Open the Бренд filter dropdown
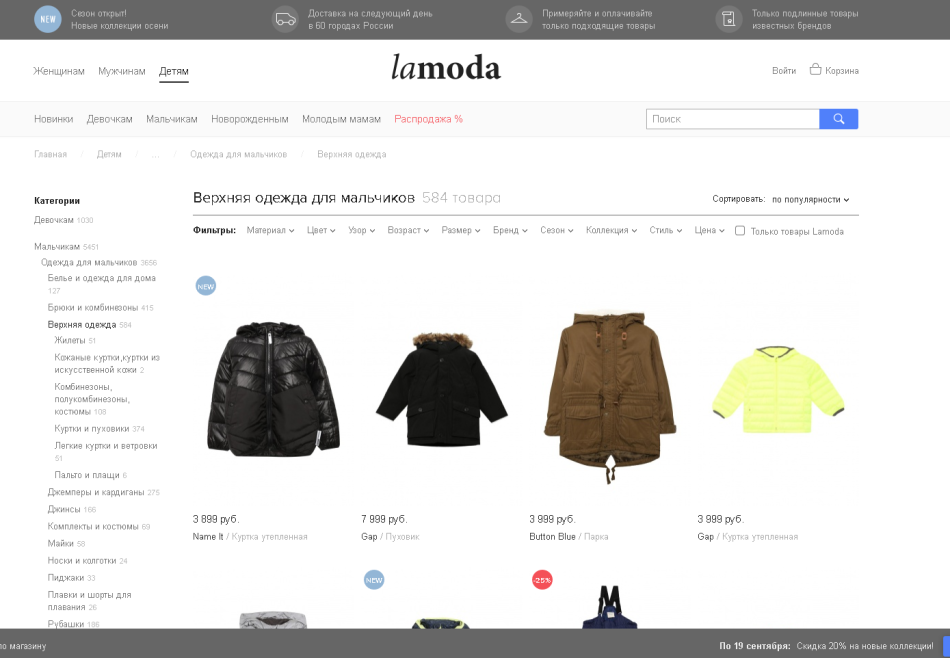Image resolution: width=950 pixels, height=658 pixels. tap(510, 230)
